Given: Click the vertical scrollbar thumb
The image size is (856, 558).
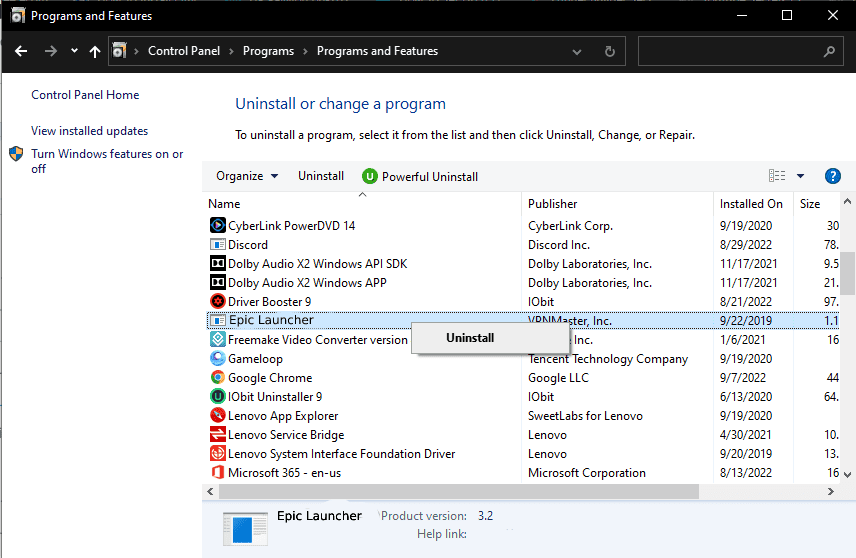Looking at the screenshot, I should coord(847,272).
